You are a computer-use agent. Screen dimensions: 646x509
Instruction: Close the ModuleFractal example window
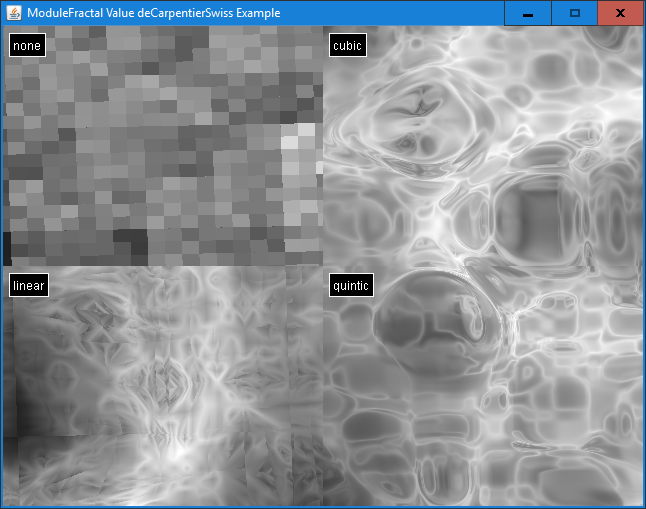pyautogui.click(x=620, y=13)
